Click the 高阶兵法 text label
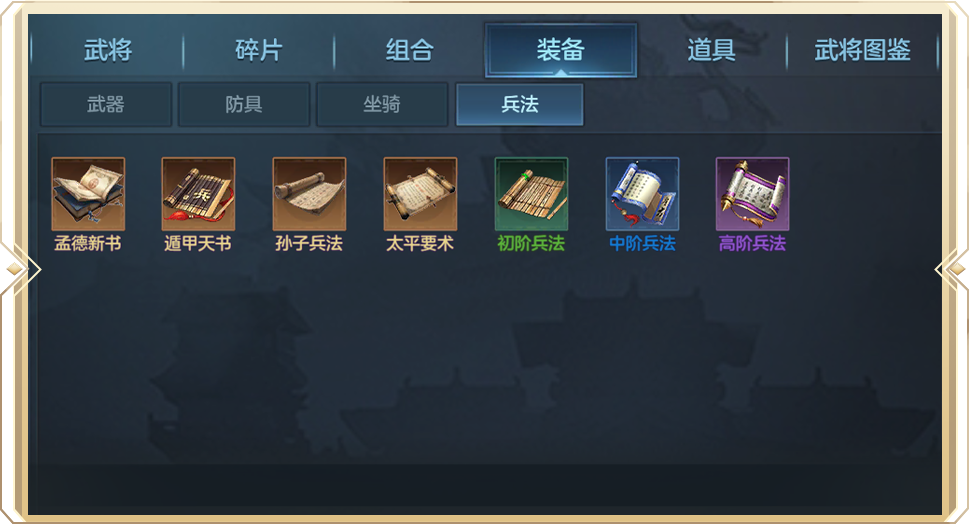Viewport: 969px width, 524px height. pyautogui.click(x=752, y=243)
